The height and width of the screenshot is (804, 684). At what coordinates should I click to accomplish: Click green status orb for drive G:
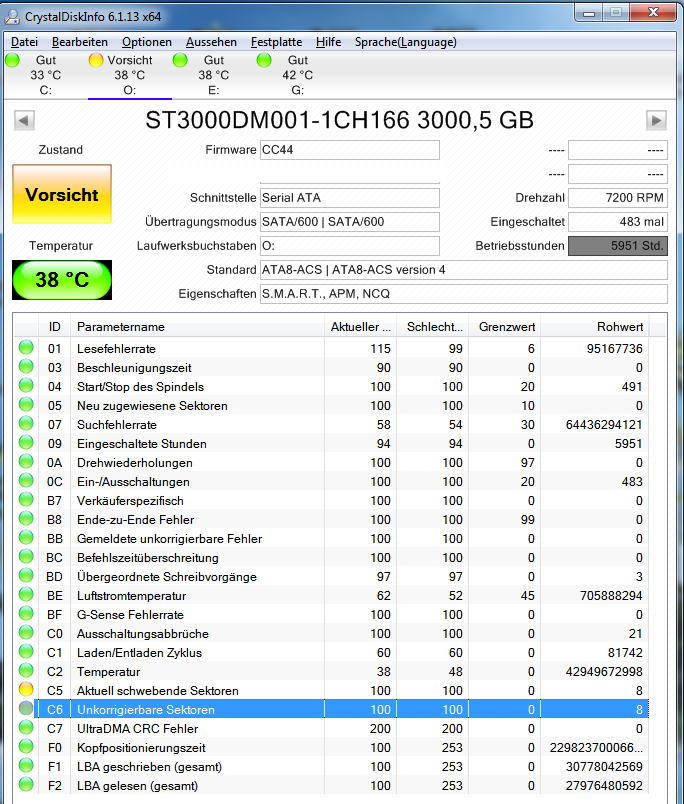point(264,60)
